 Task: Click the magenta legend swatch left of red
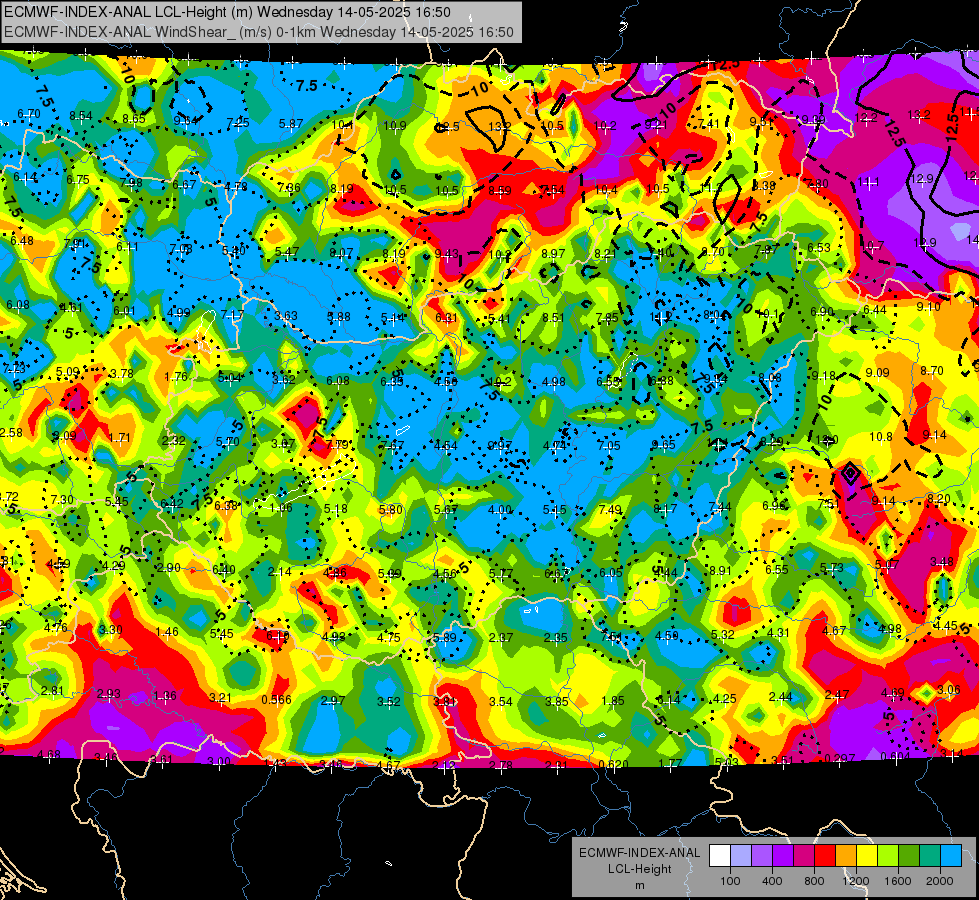click(804, 856)
